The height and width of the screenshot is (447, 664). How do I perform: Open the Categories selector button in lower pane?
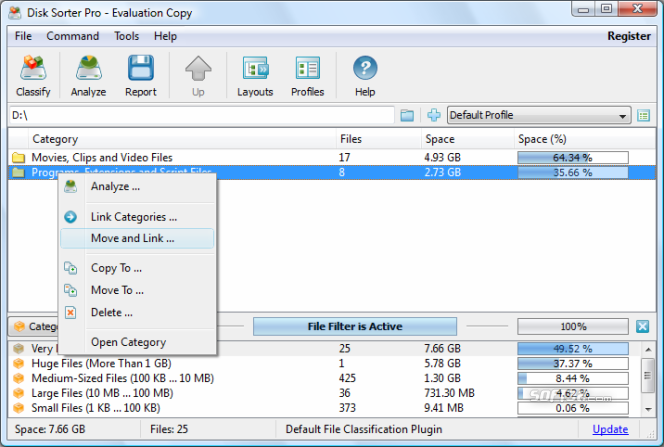click(x=33, y=326)
